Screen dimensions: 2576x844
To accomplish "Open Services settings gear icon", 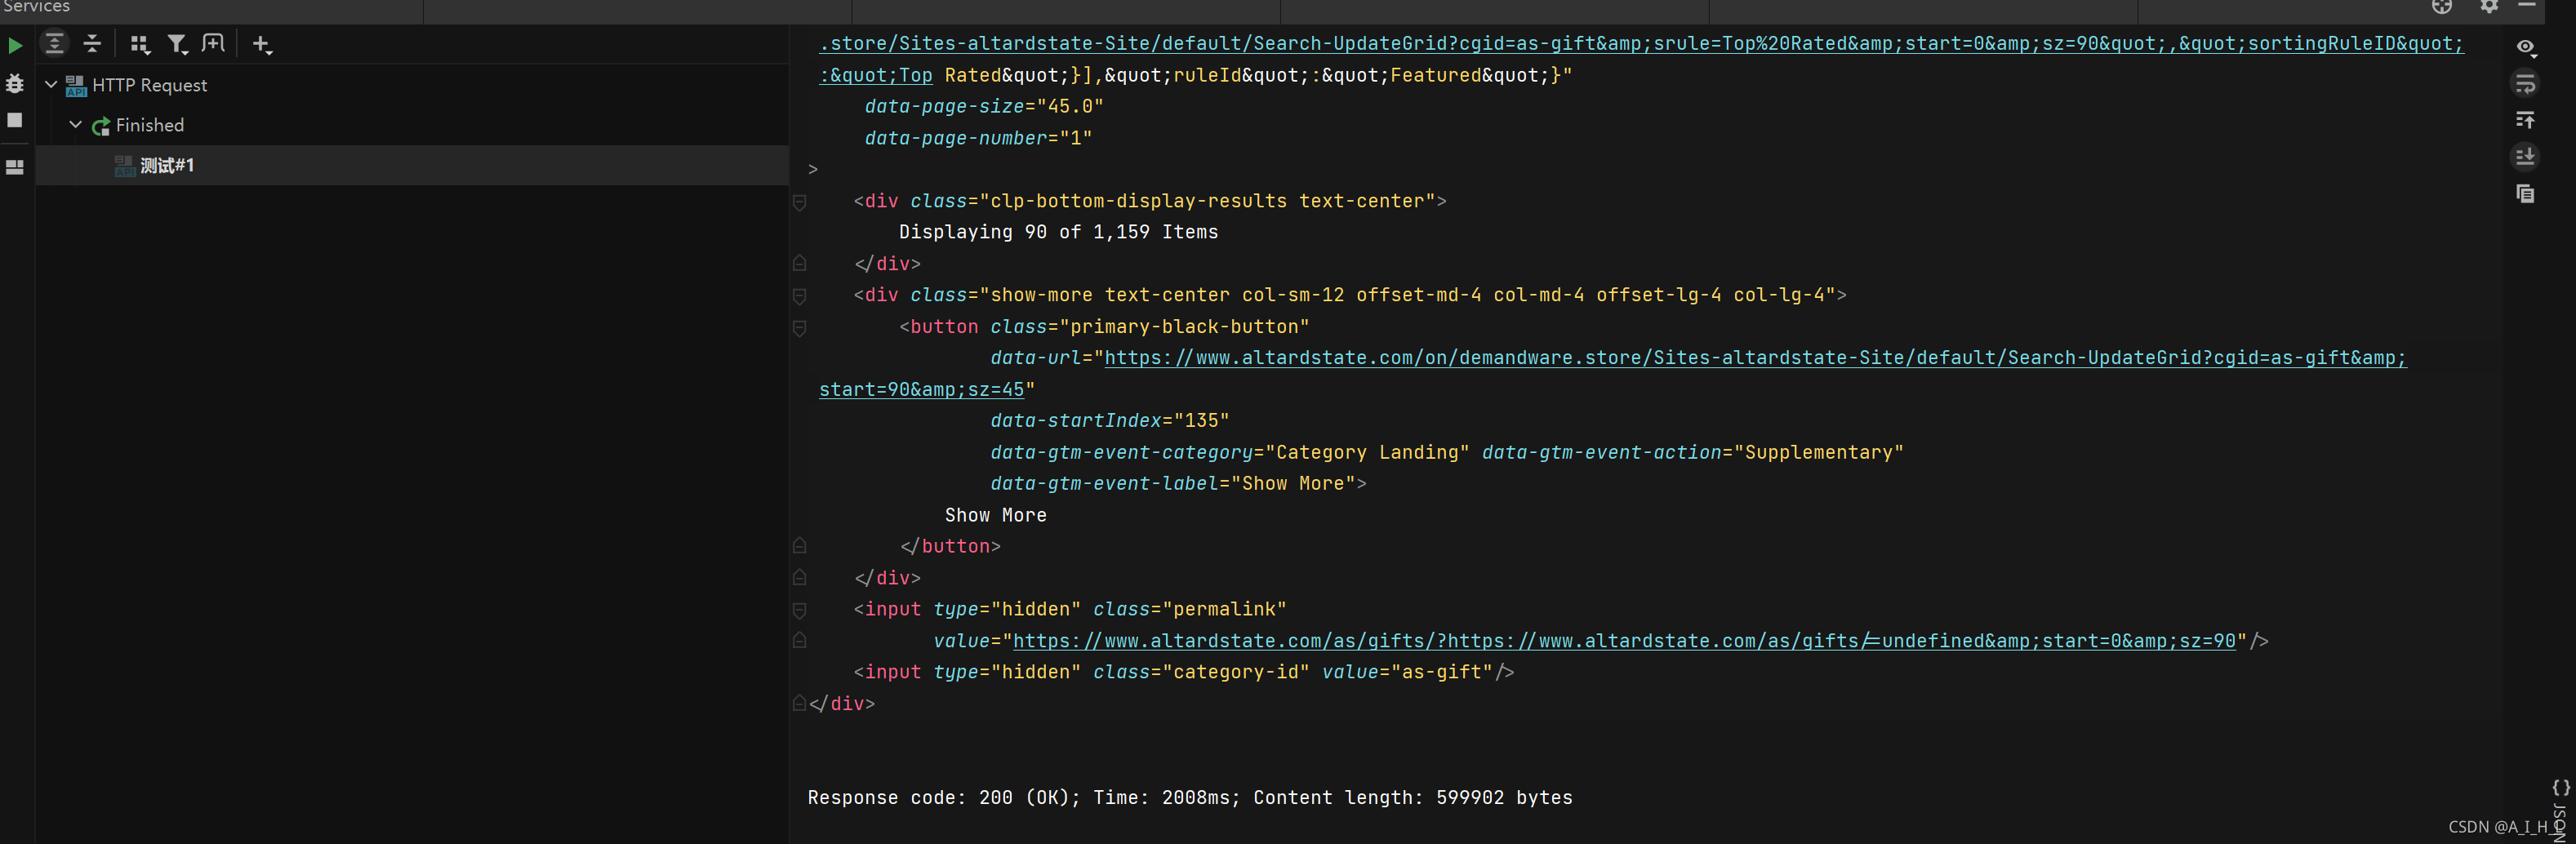I will 2489,6.
